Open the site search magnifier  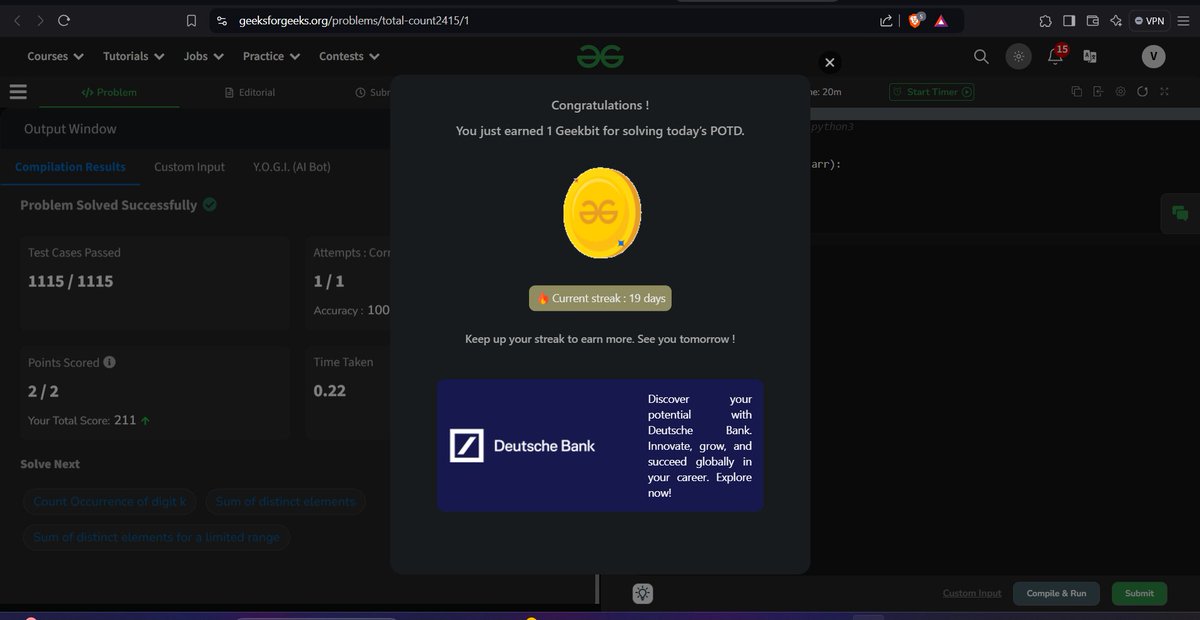coord(981,56)
